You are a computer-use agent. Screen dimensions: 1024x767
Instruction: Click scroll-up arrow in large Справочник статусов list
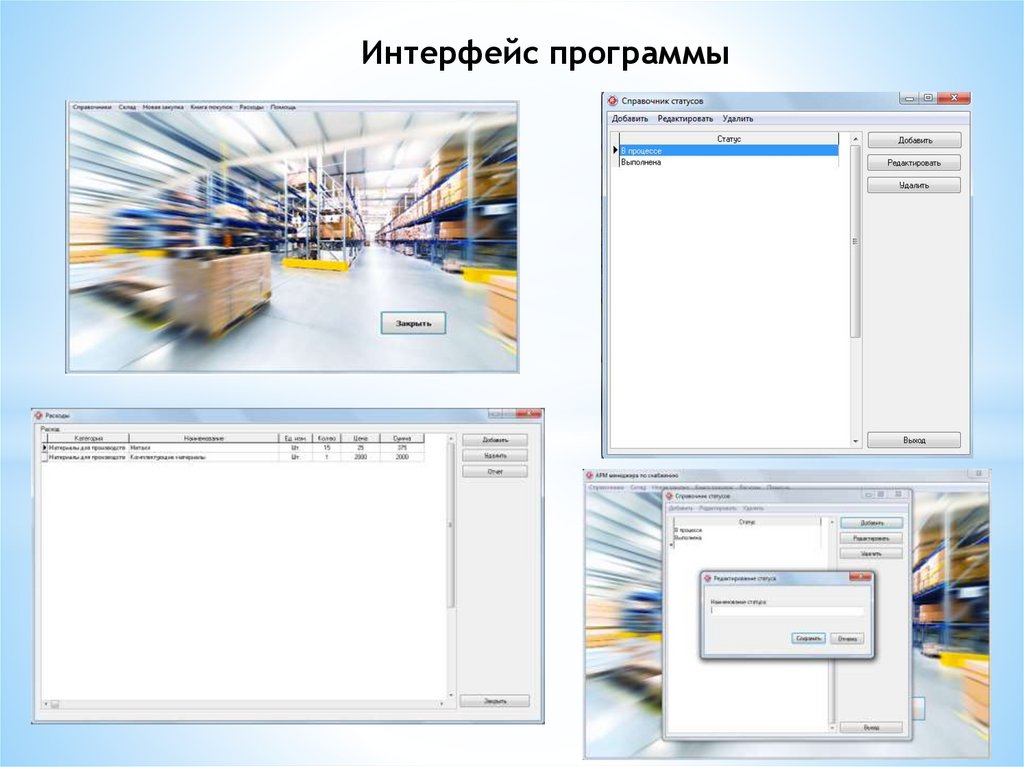pos(856,139)
